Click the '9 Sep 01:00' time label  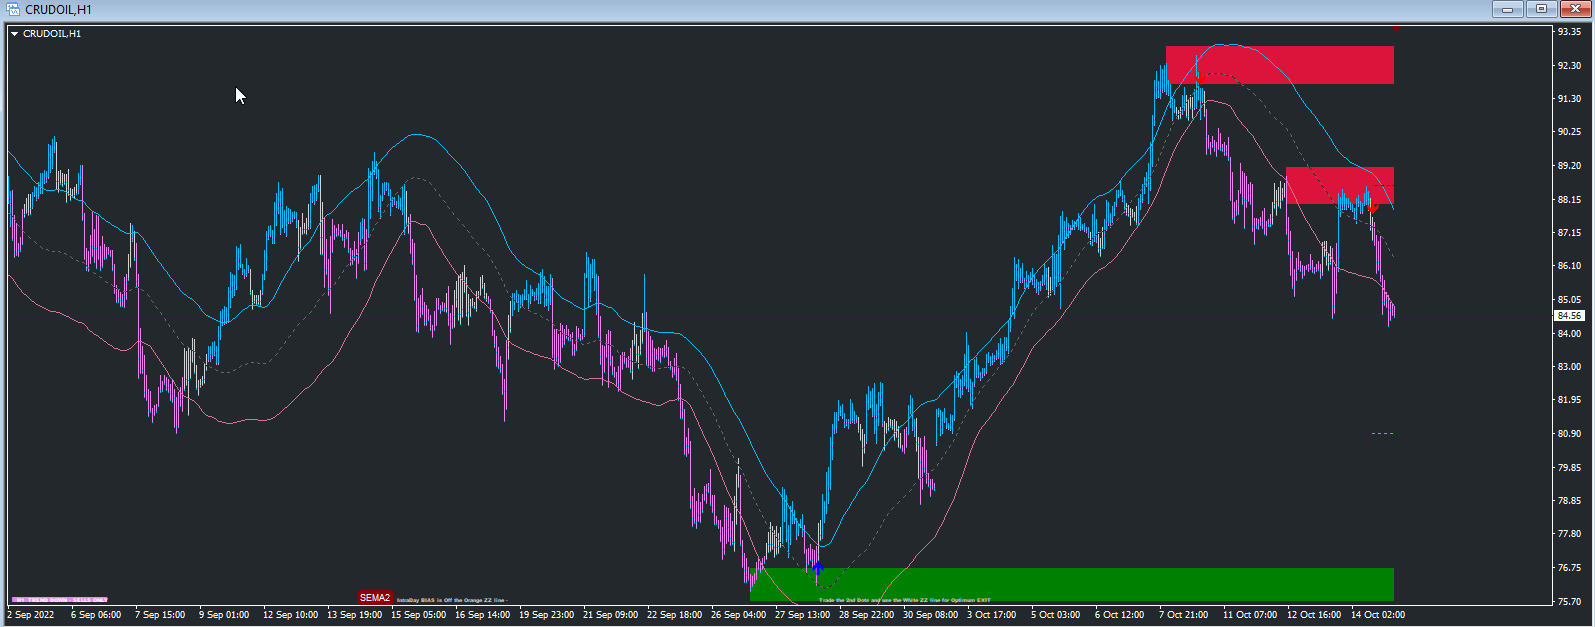tap(224, 615)
